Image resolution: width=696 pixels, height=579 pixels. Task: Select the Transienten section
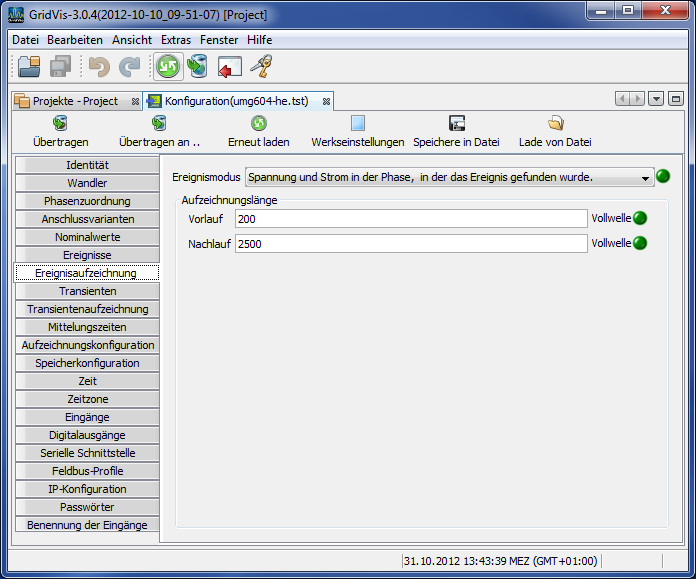pos(87,291)
